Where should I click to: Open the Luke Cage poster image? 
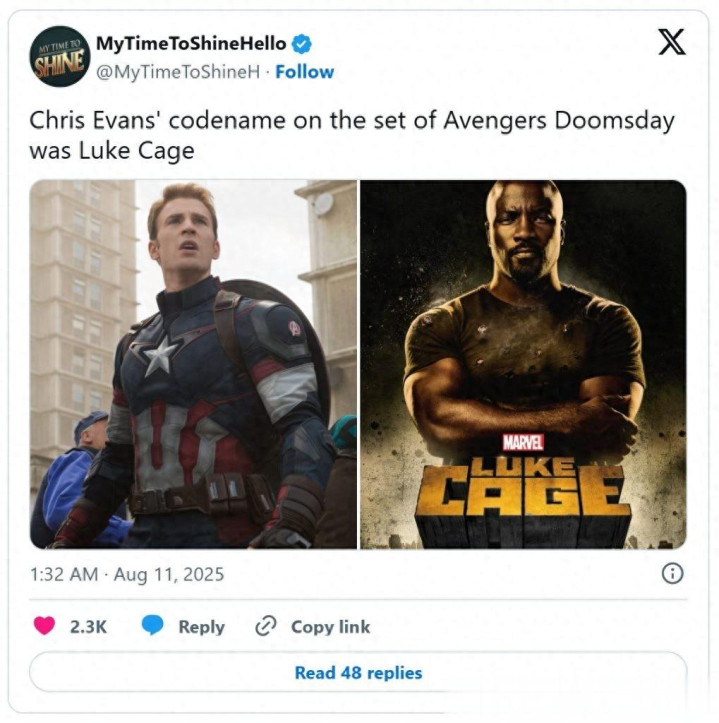[523, 364]
